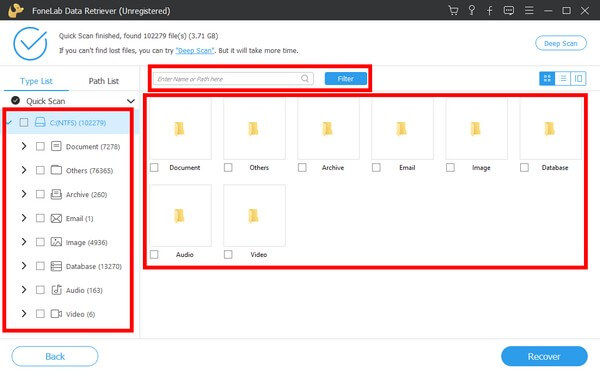
Task: Expand the Audio (163) tree node
Action: [x=24, y=290]
